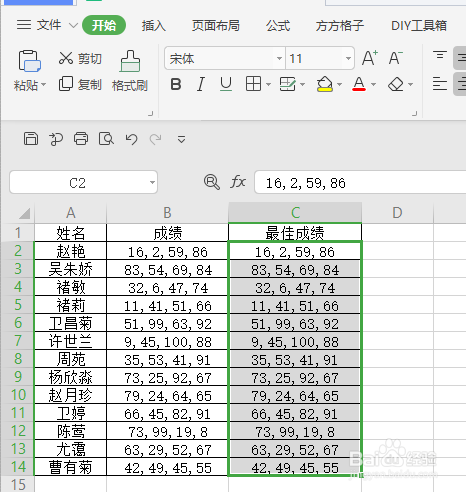
Task: Click the eraser clear formatting icon
Action: pyautogui.click(x=396, y=84)
